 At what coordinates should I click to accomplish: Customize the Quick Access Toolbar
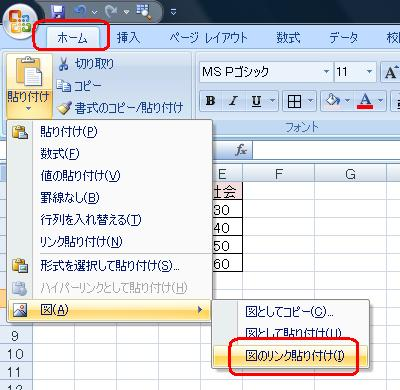coord(173,13)
